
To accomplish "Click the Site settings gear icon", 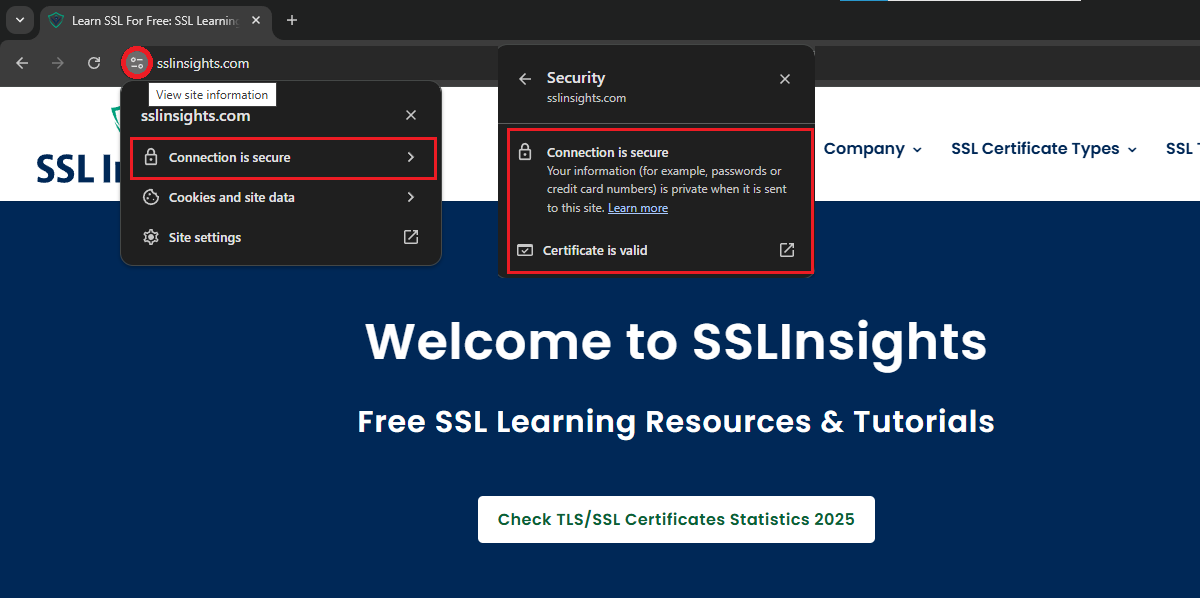I will pos(151,238).
